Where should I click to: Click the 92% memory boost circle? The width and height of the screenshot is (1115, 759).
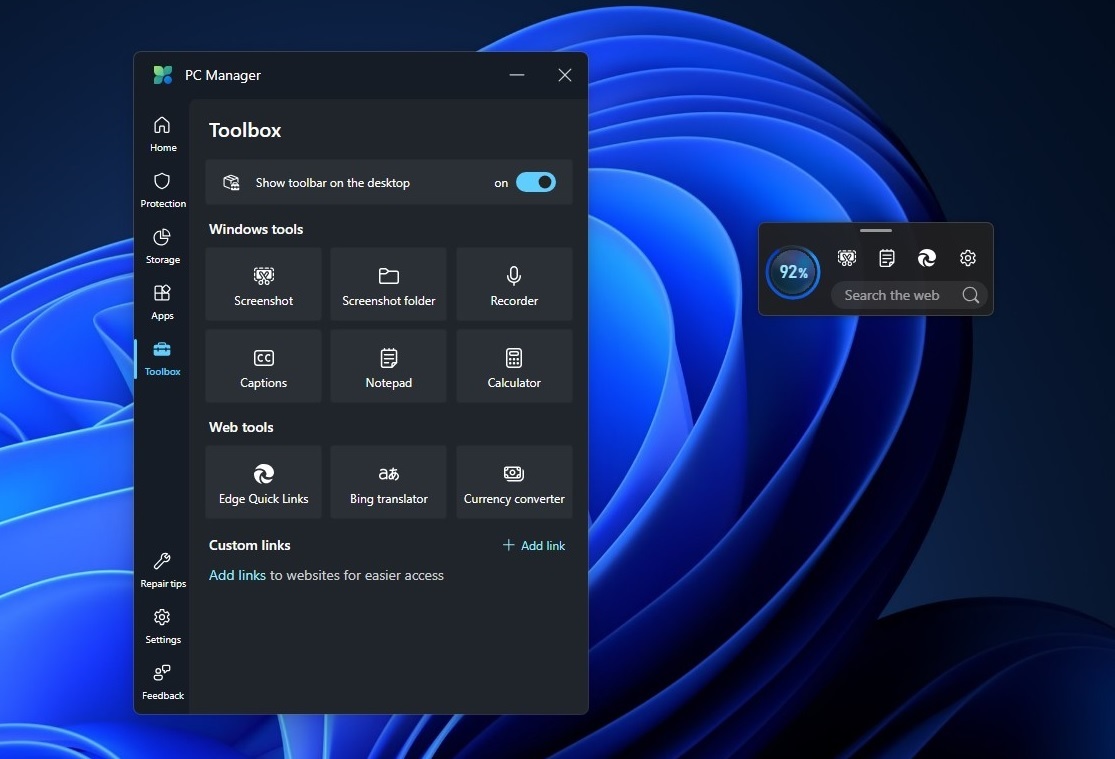[793, 272]
